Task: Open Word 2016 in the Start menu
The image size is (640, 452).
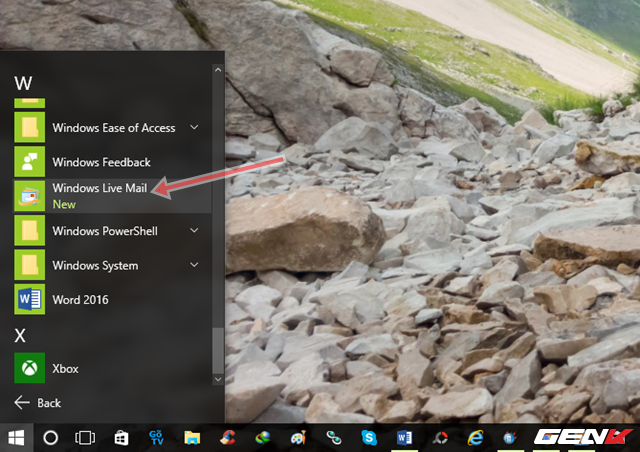Action: tap(80, 299)
